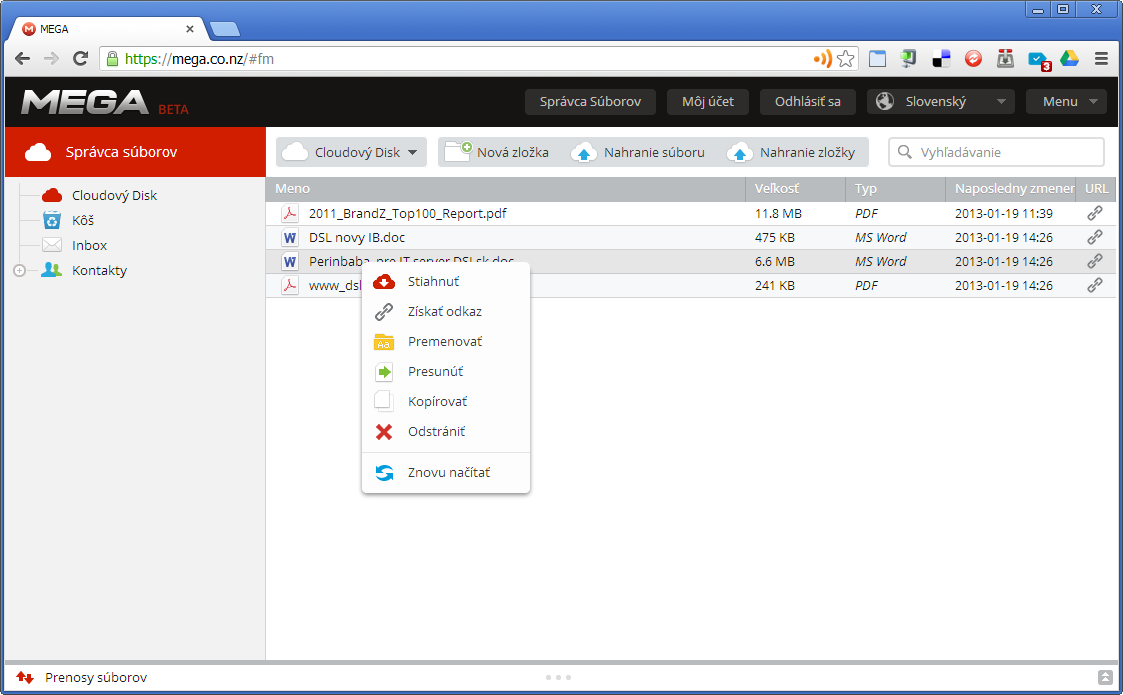Sort files by Meno column header
Screen dimensions: 1123x695
(506, 188)
